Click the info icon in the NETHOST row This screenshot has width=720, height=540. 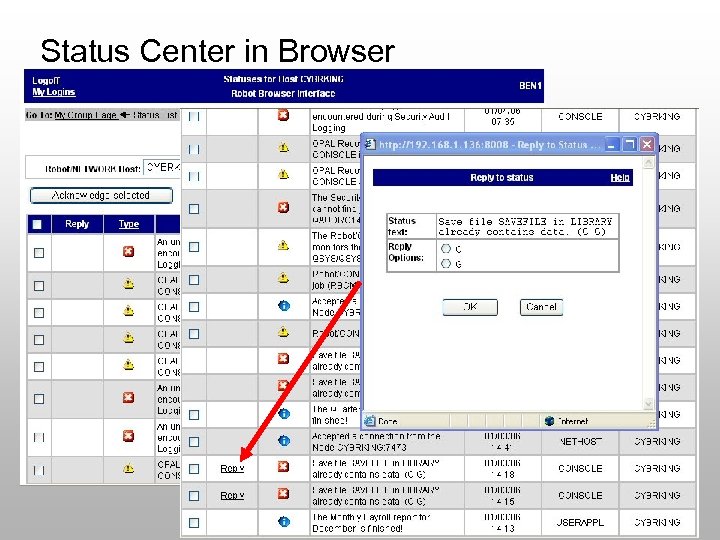pos(284,441)
